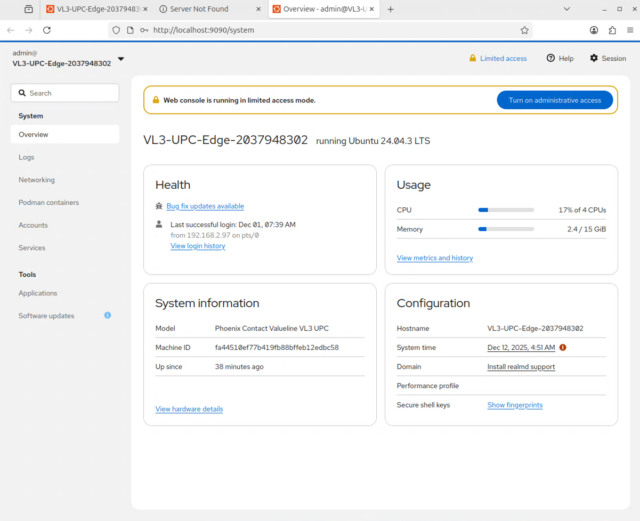Click the Software updates info badge
Screen dimensions: 640x521
(x=108, y=316)
